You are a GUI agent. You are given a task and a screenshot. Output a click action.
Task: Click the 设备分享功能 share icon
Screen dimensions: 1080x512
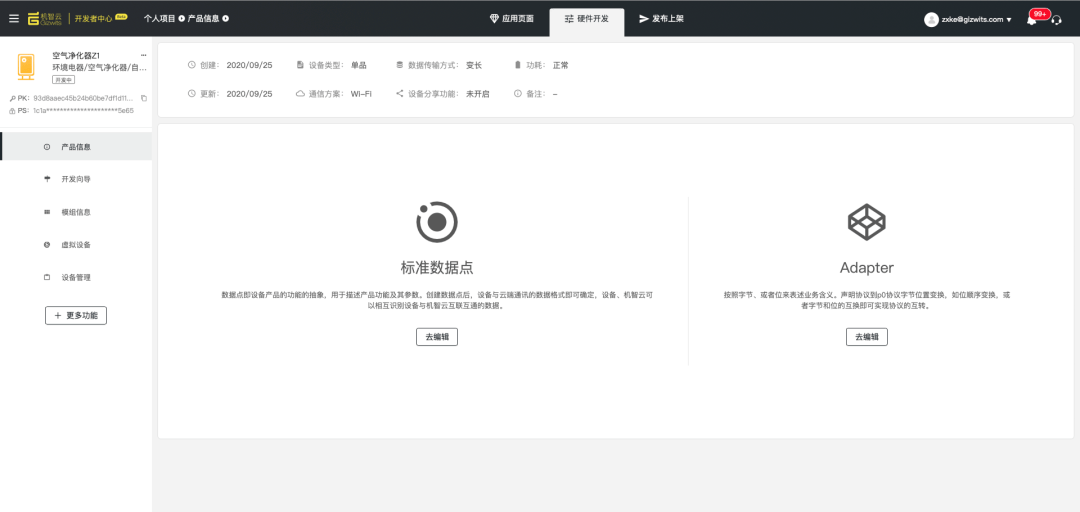pyautogui.click(x=399, y=94)
